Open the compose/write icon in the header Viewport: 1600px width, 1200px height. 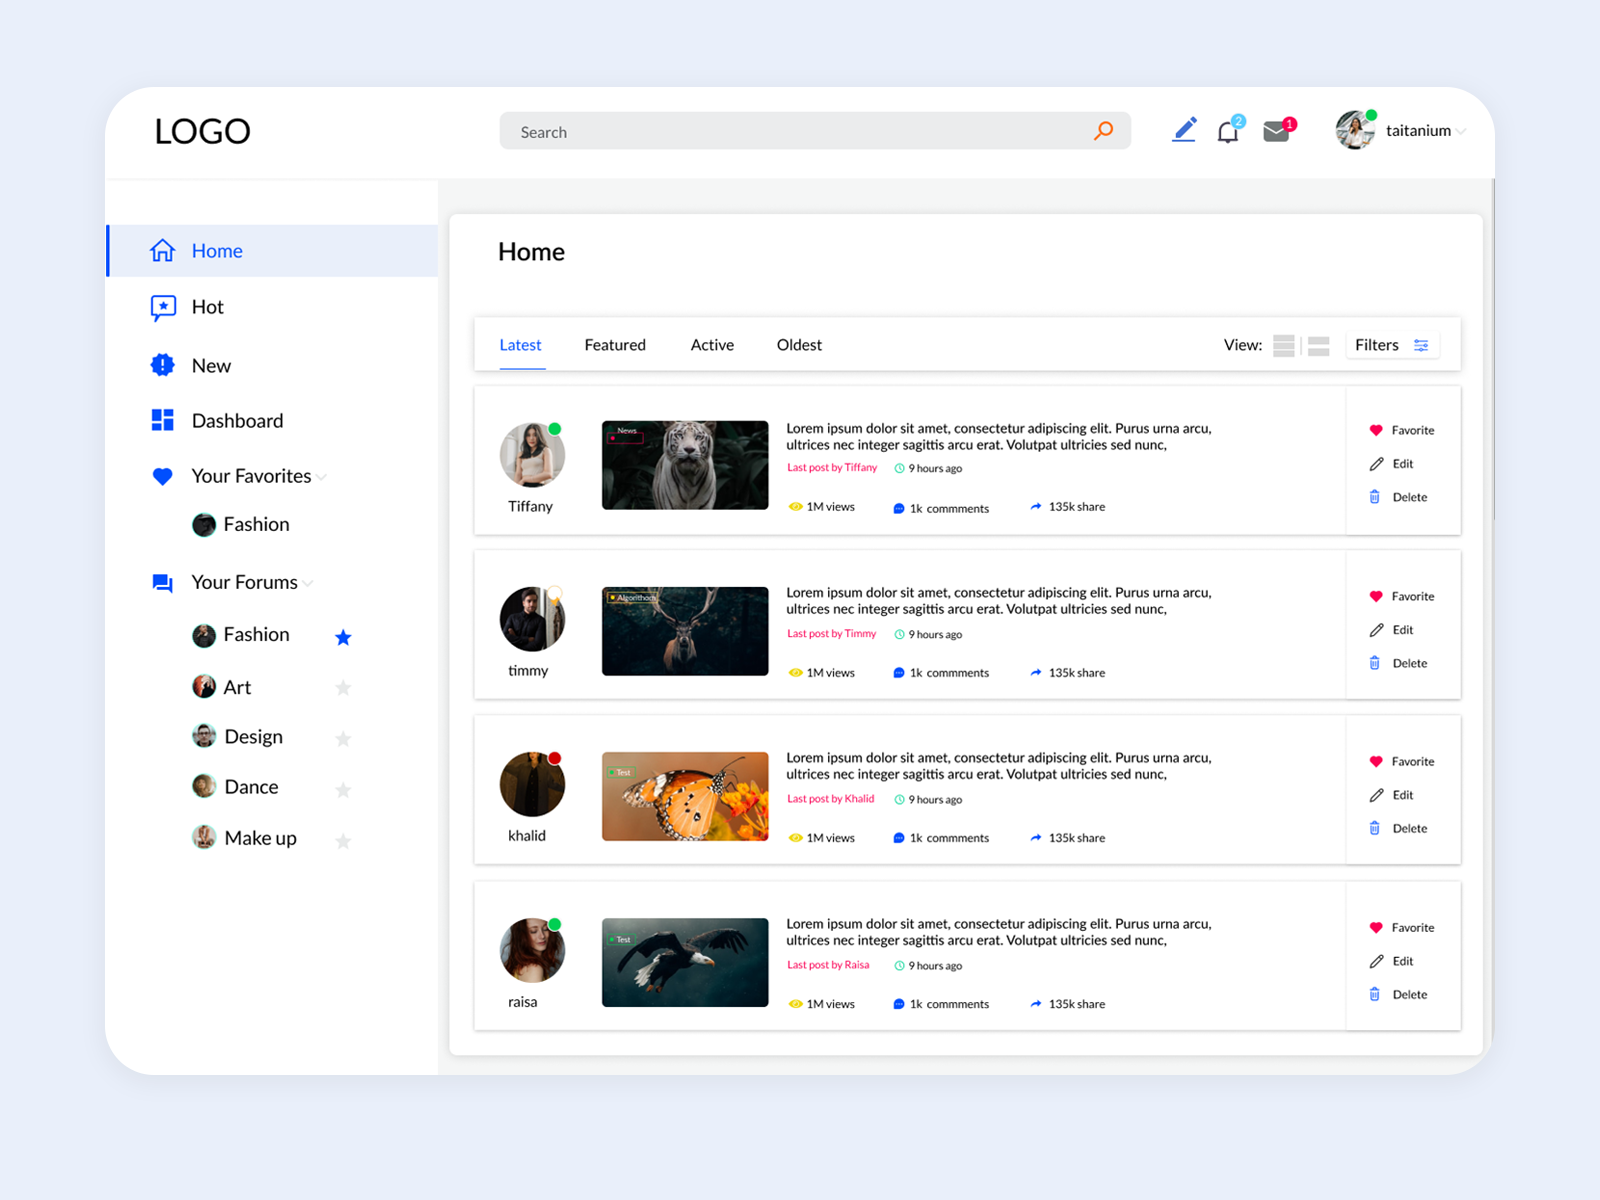(x=1184, y=130)
